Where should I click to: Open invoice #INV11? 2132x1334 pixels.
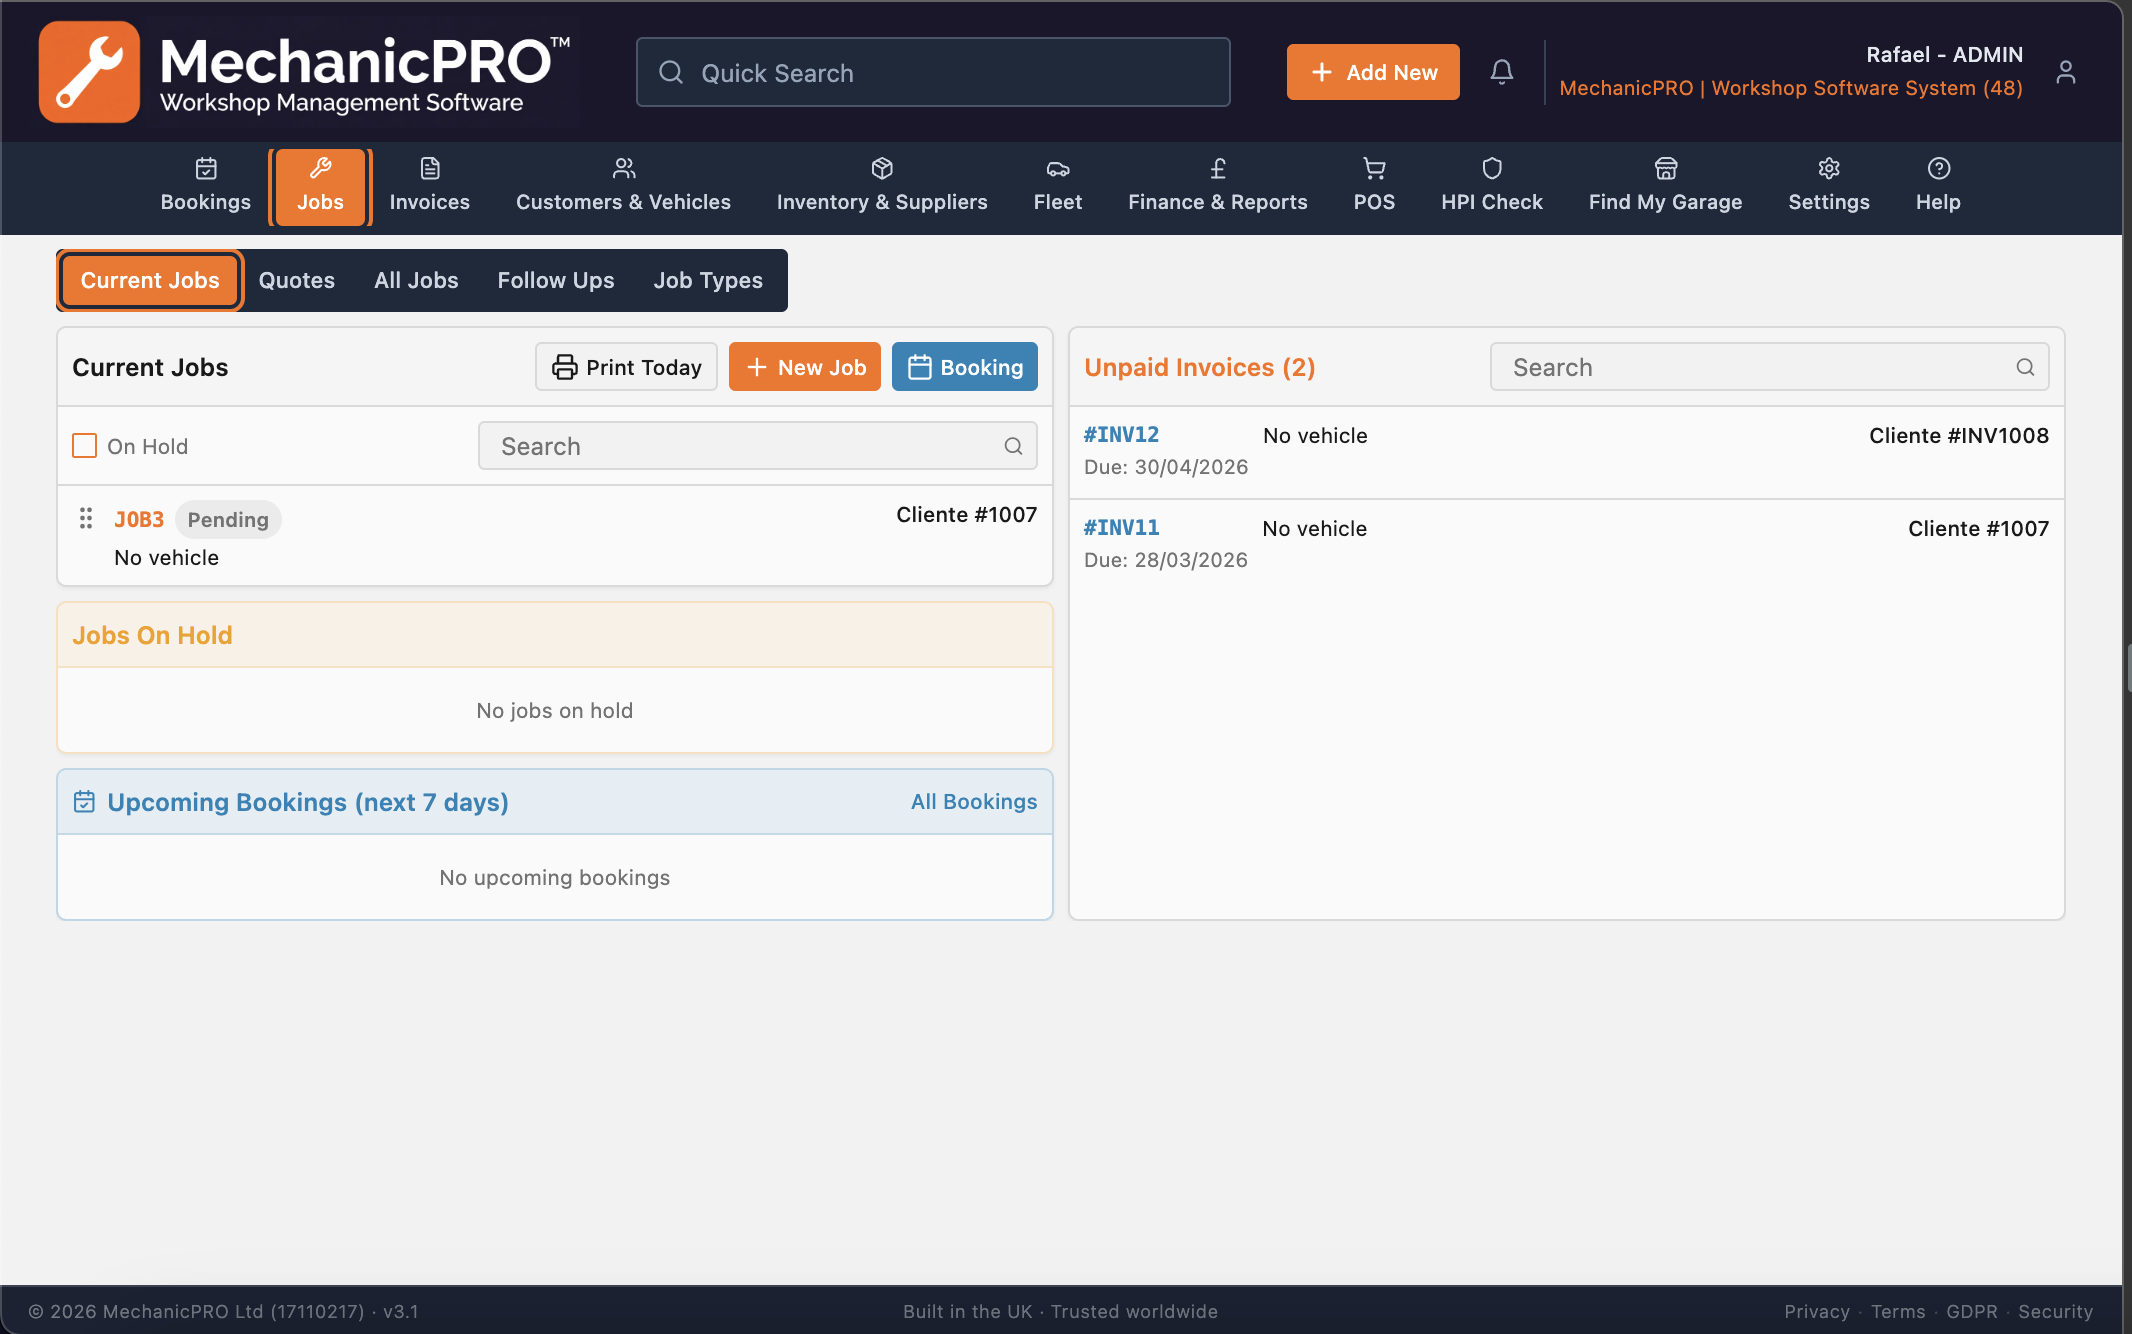(x=1121, y=528)
